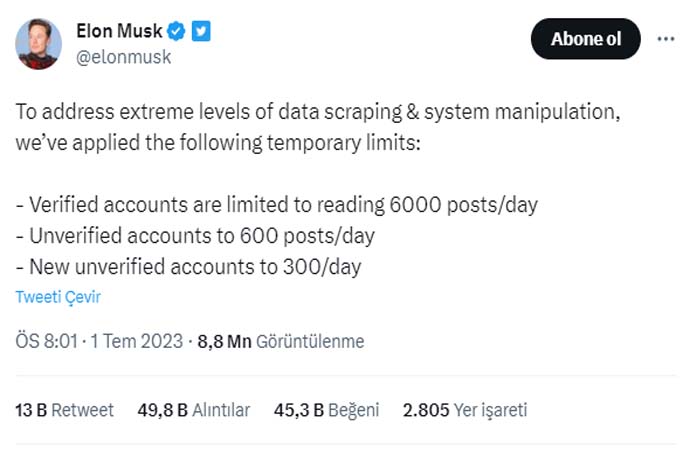Click the Abone ol subscribe button
The height and width of the screenshot is (450, 690).
(x=586, y=39)
